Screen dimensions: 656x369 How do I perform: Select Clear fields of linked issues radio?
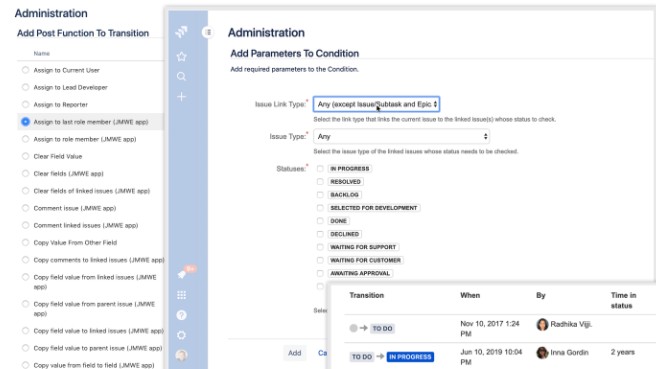[x=26, y=191]
